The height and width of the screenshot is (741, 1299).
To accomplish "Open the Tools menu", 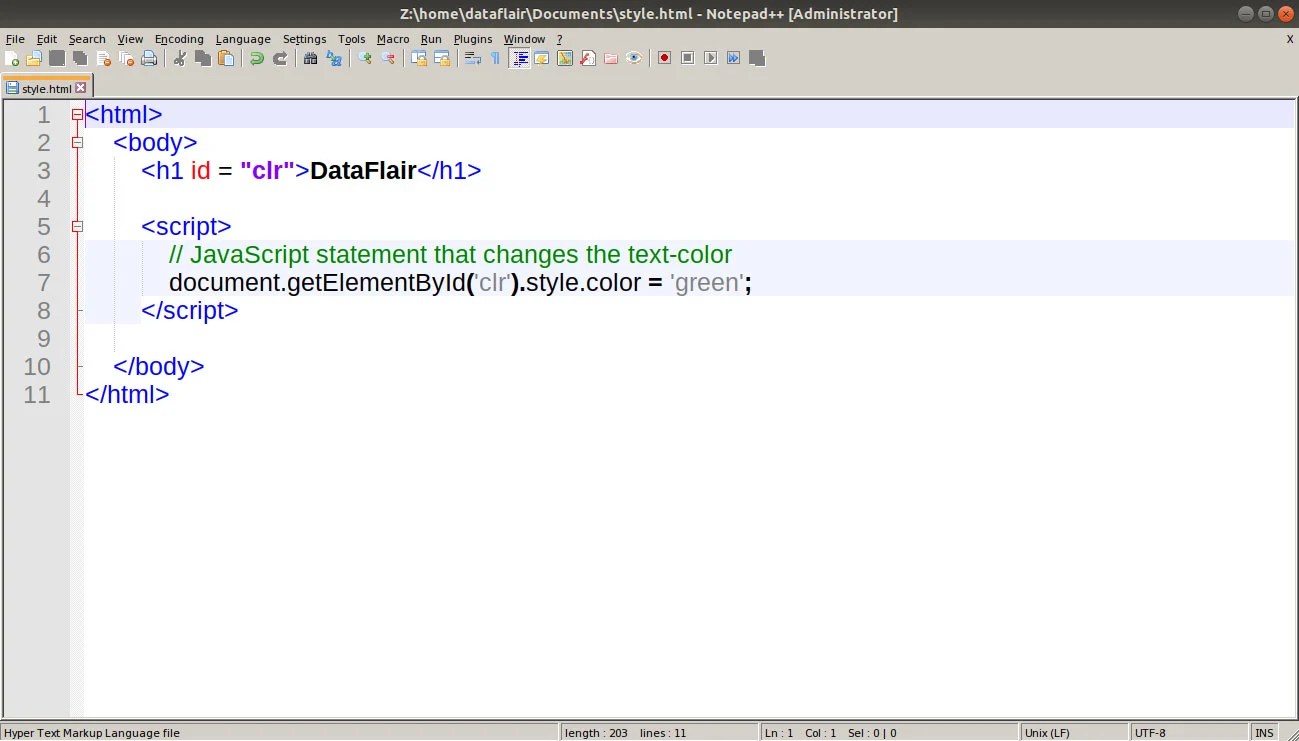I will point(352,39).
